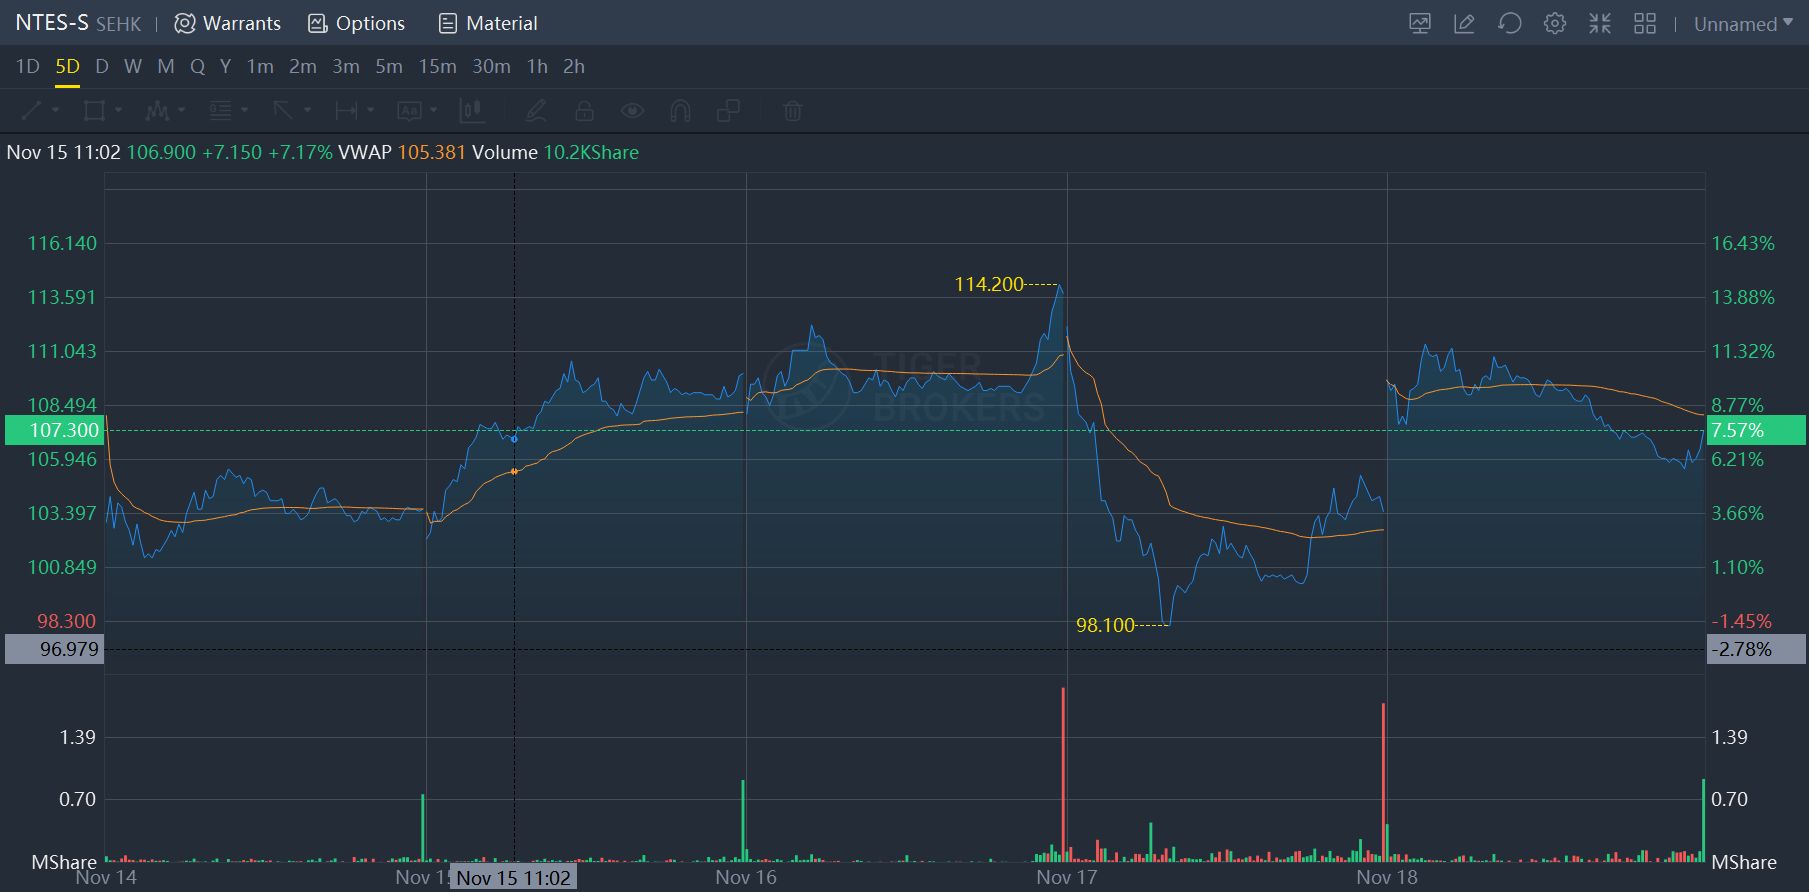Expand the text tool dropdown arrow
Screen dimensions: 1809x892
433,110
